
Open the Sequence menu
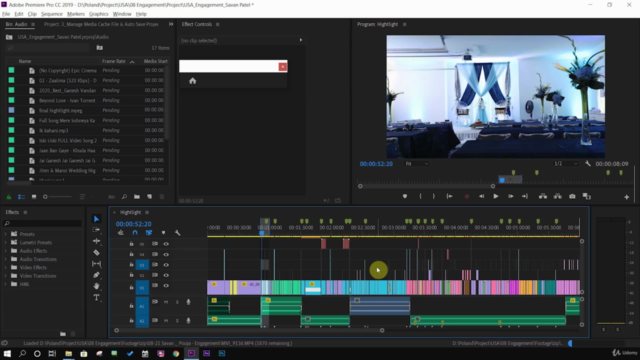(51, 14)
